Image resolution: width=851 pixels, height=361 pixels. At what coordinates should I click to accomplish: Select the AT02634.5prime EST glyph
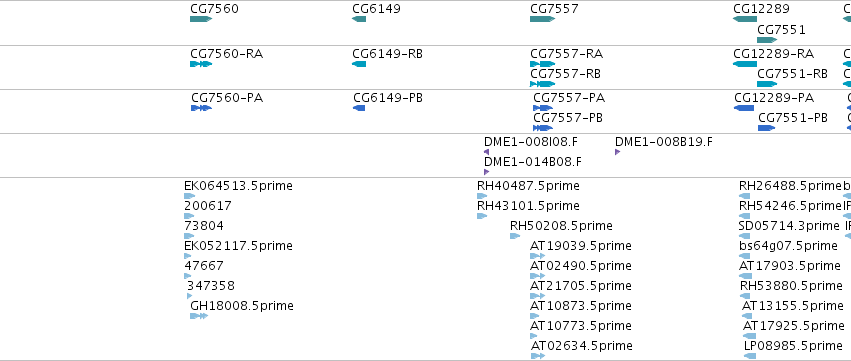[x=537, y=356]
